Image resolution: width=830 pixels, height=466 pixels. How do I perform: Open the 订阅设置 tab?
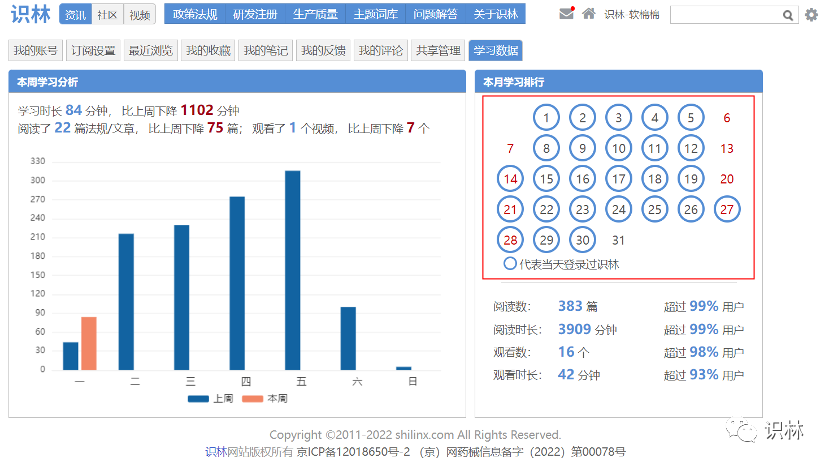coord(93,51)
